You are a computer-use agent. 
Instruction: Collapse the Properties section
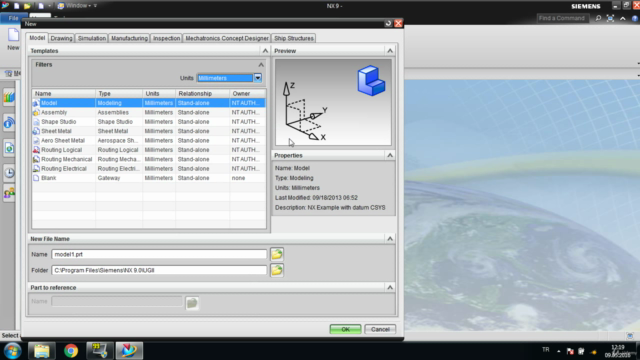pos(390,155)
